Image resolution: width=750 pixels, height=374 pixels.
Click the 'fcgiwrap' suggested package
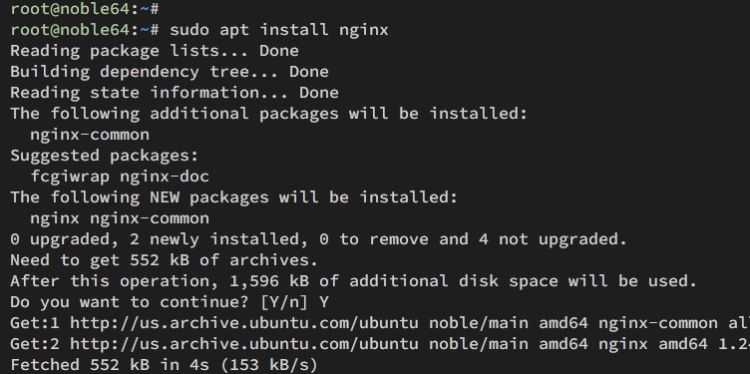[70, 177]
